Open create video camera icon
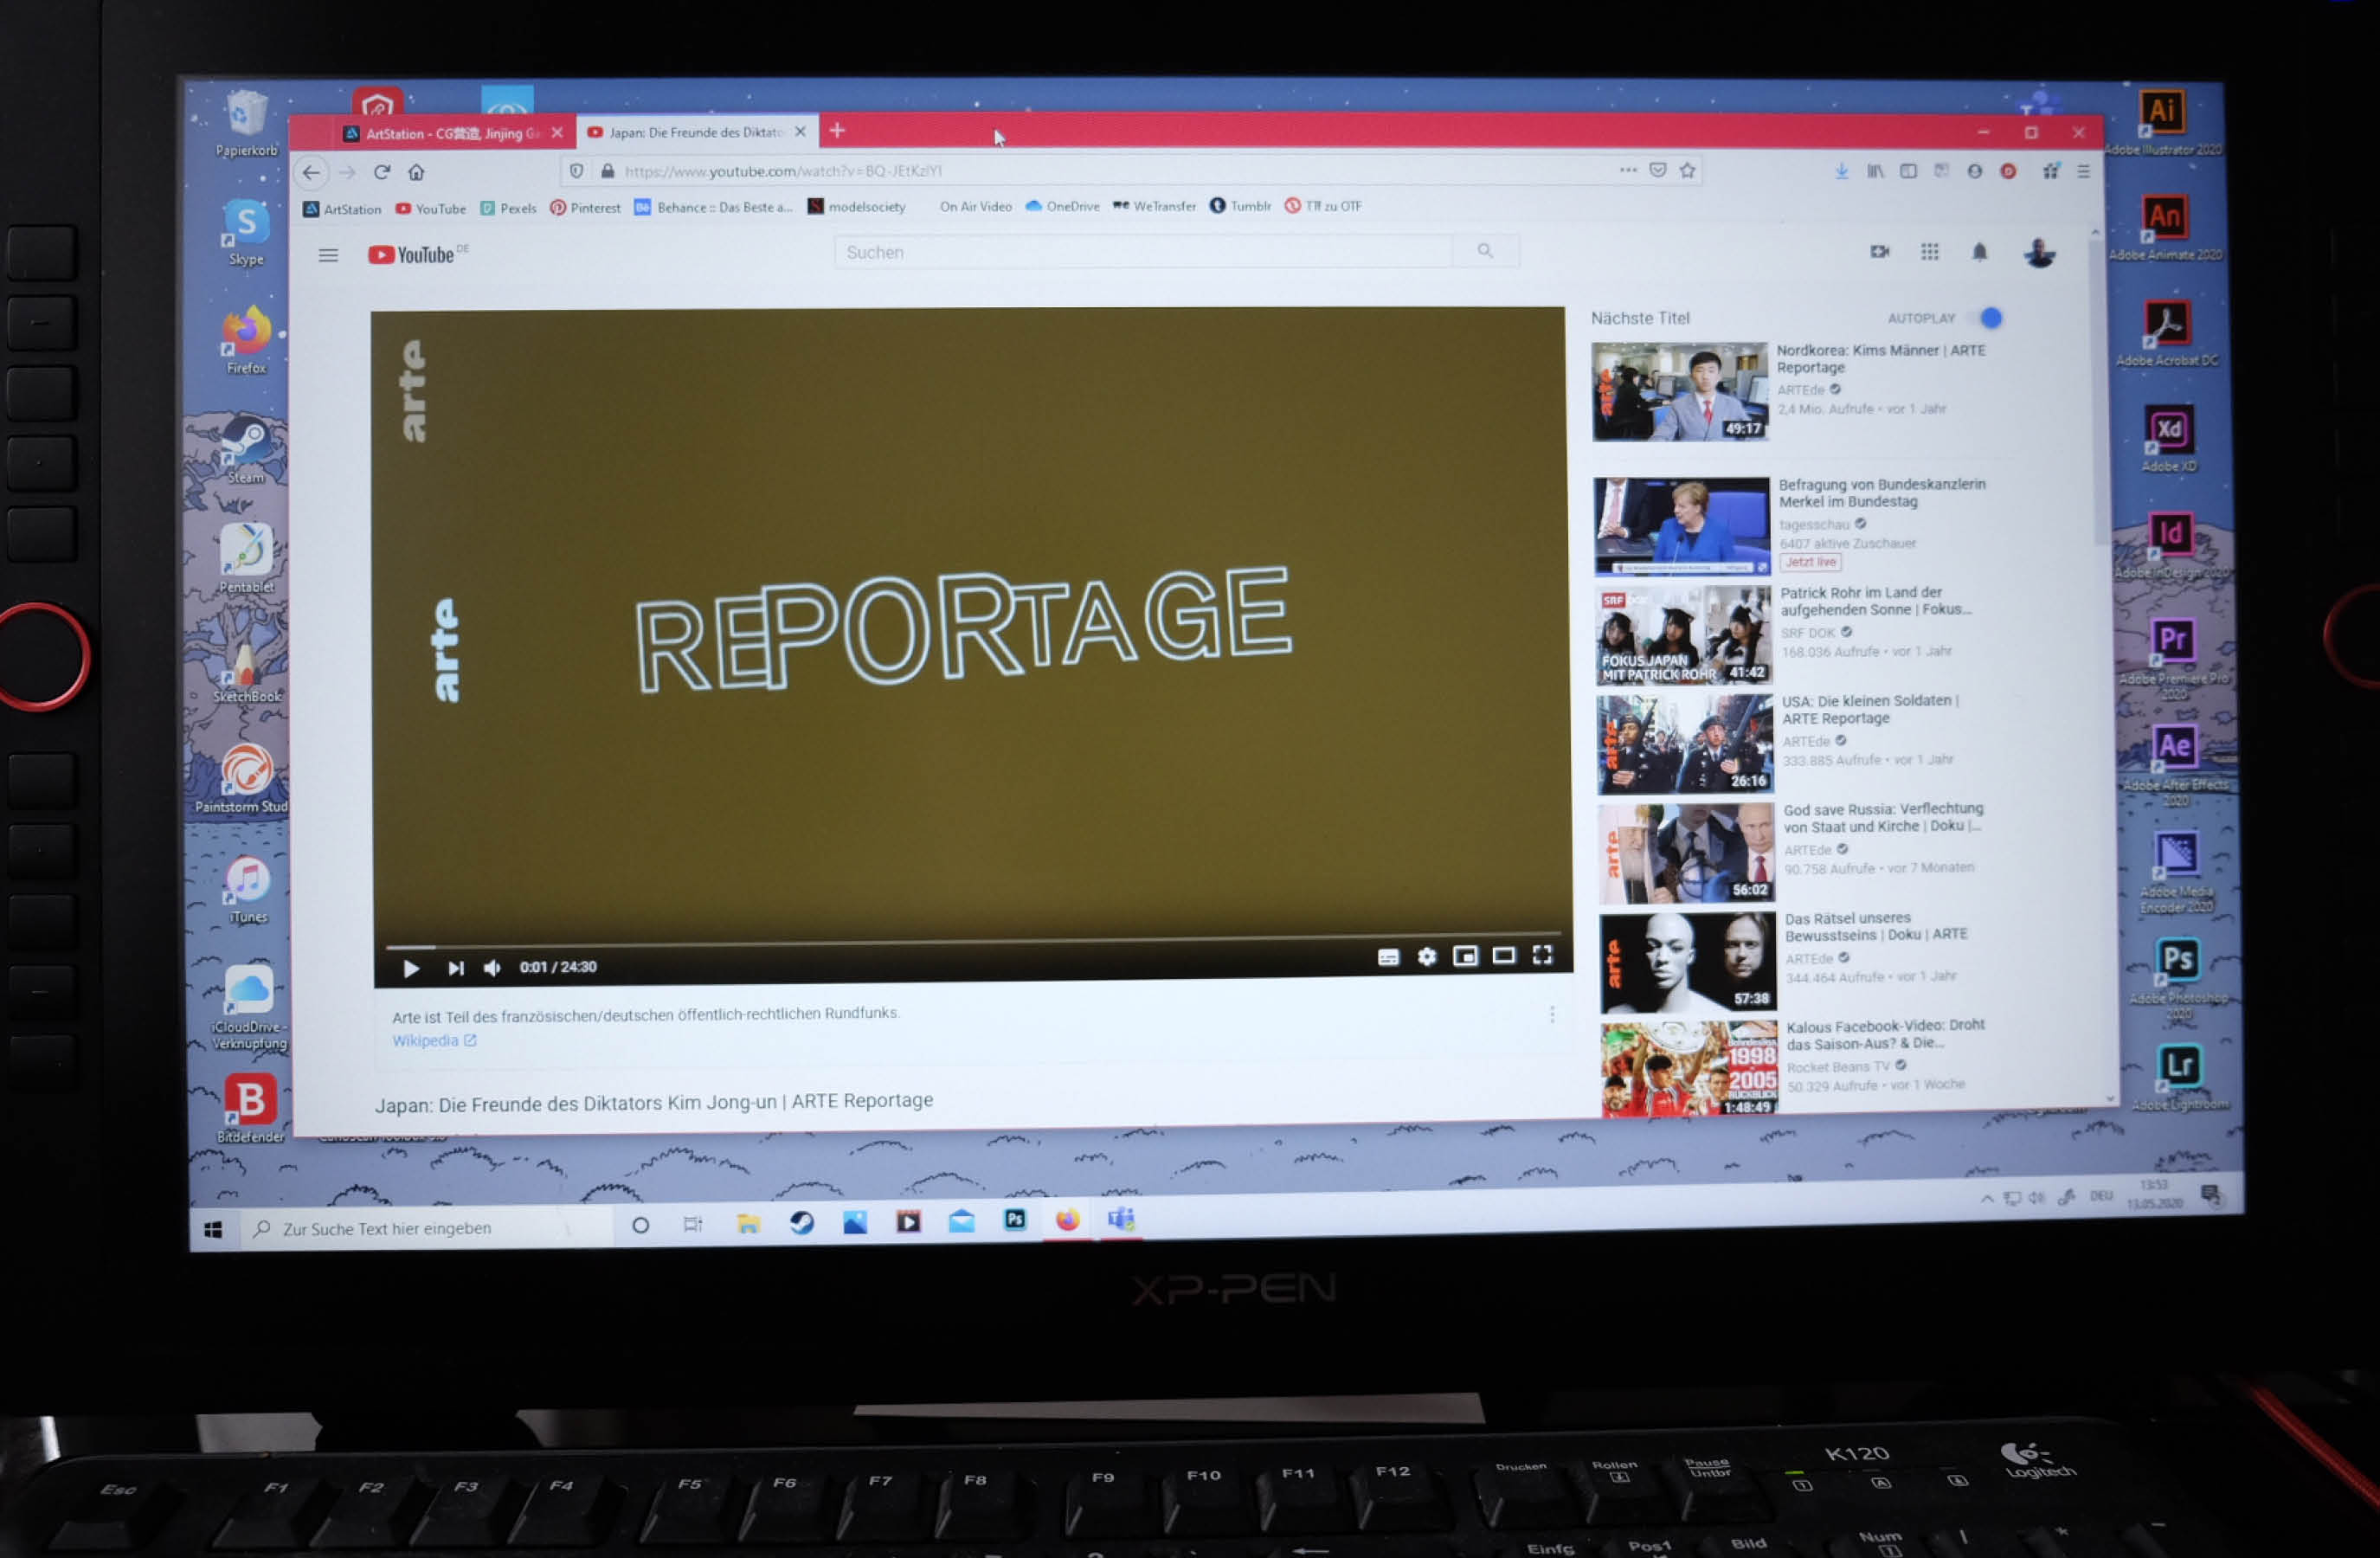This screenshot has width=2380, height=1558. click(x=1880, y=252)
